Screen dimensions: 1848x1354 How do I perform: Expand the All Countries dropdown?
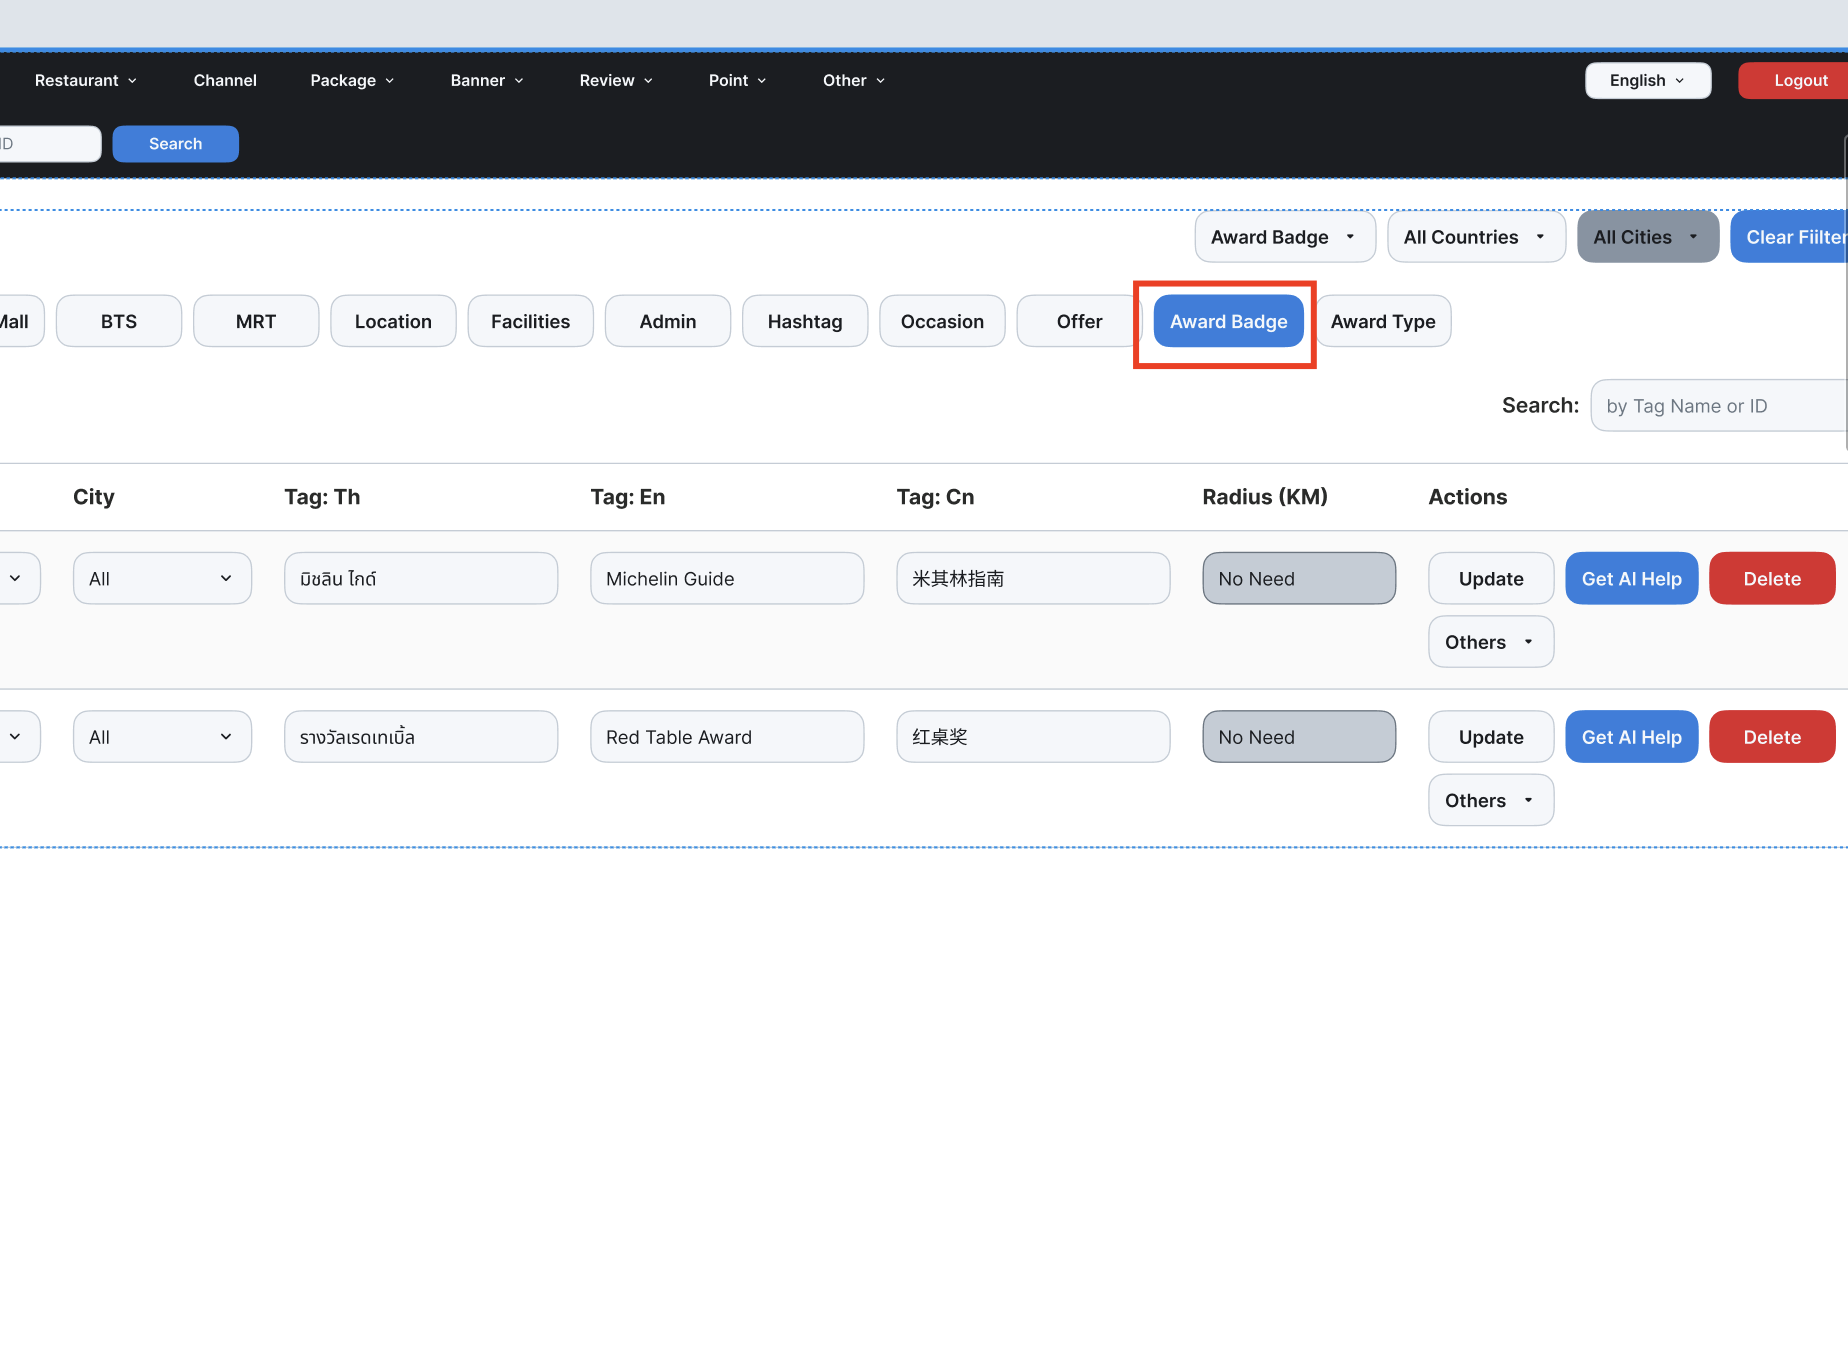pos(1475,237)
